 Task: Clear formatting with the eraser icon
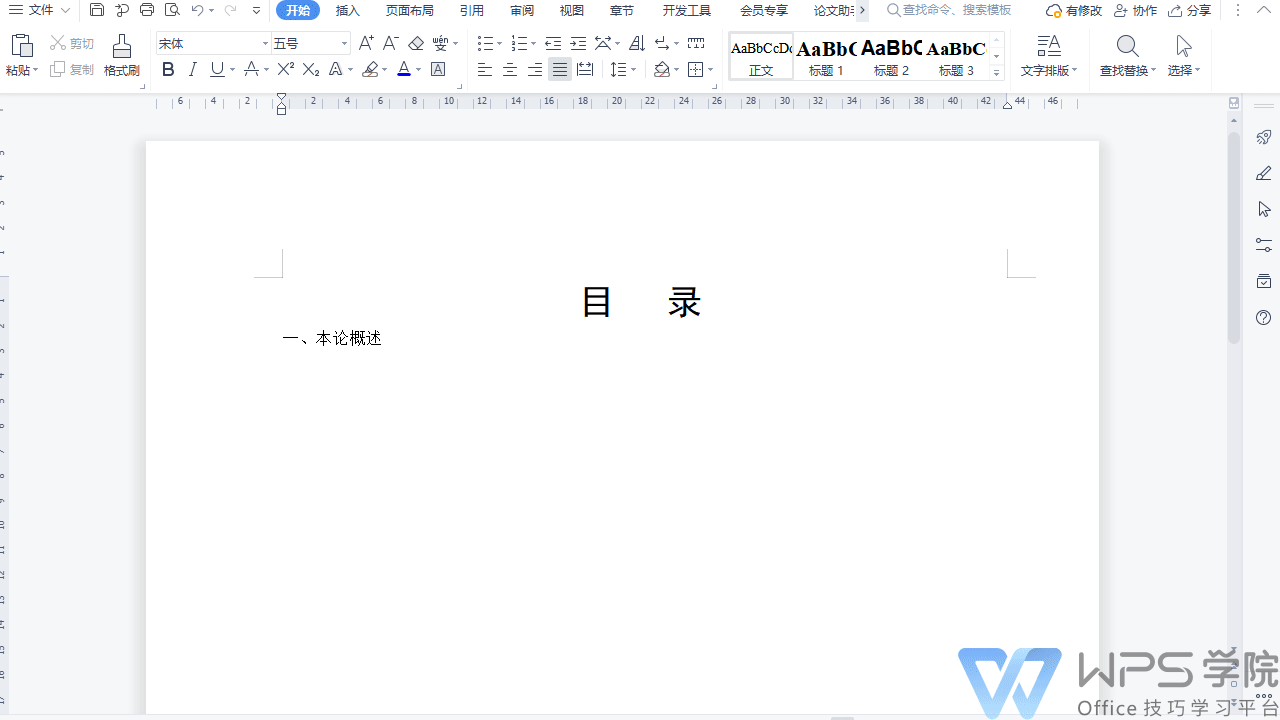(416, 43)
